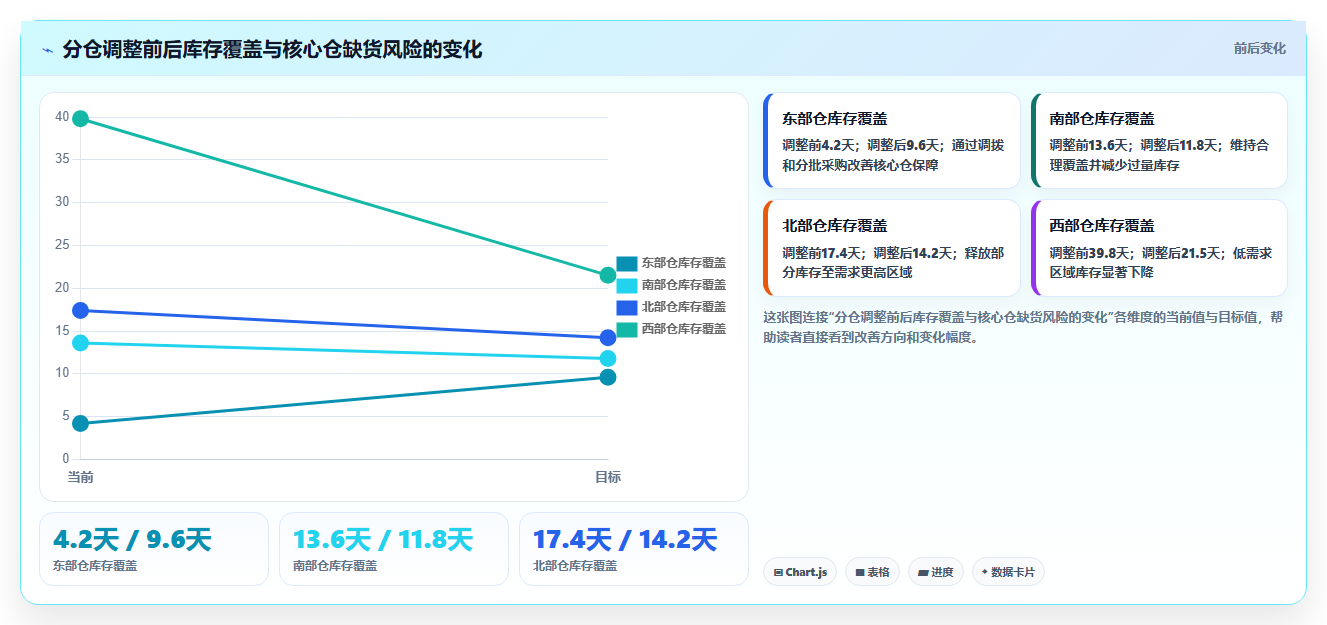Open the 西部仓库存覆盖 info card
The width and height of the screenshot is (1327, 625).
click(1159, 248)
